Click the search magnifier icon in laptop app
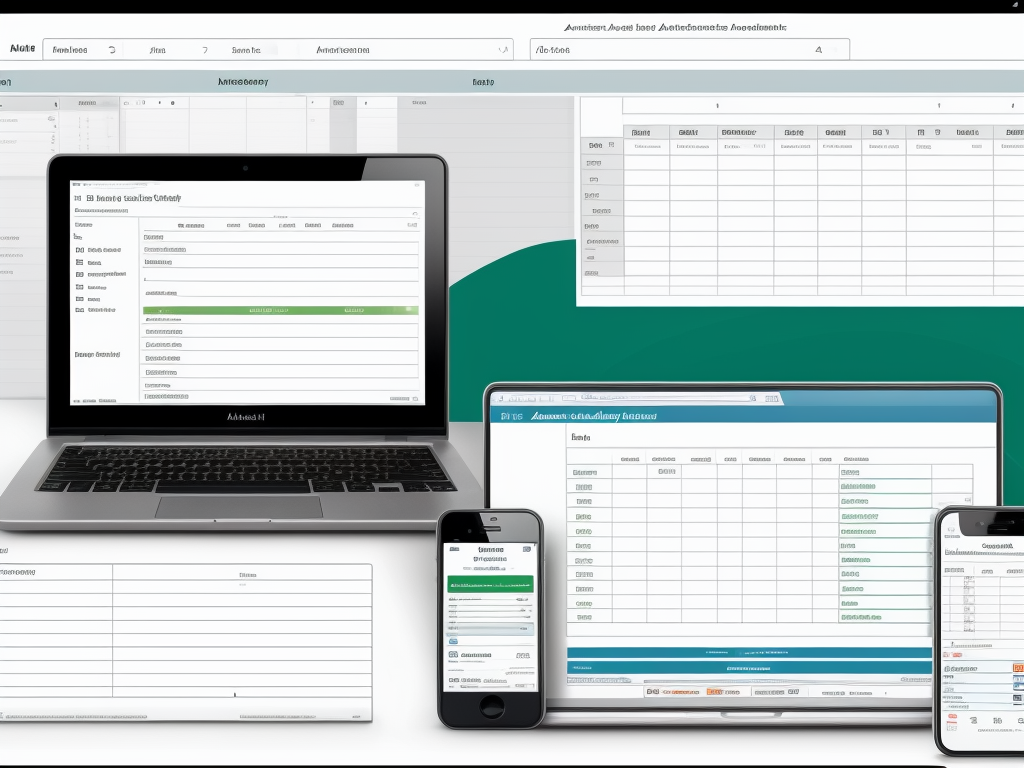1024x768 pixels. pyautogui.click(x=414, y=212)
